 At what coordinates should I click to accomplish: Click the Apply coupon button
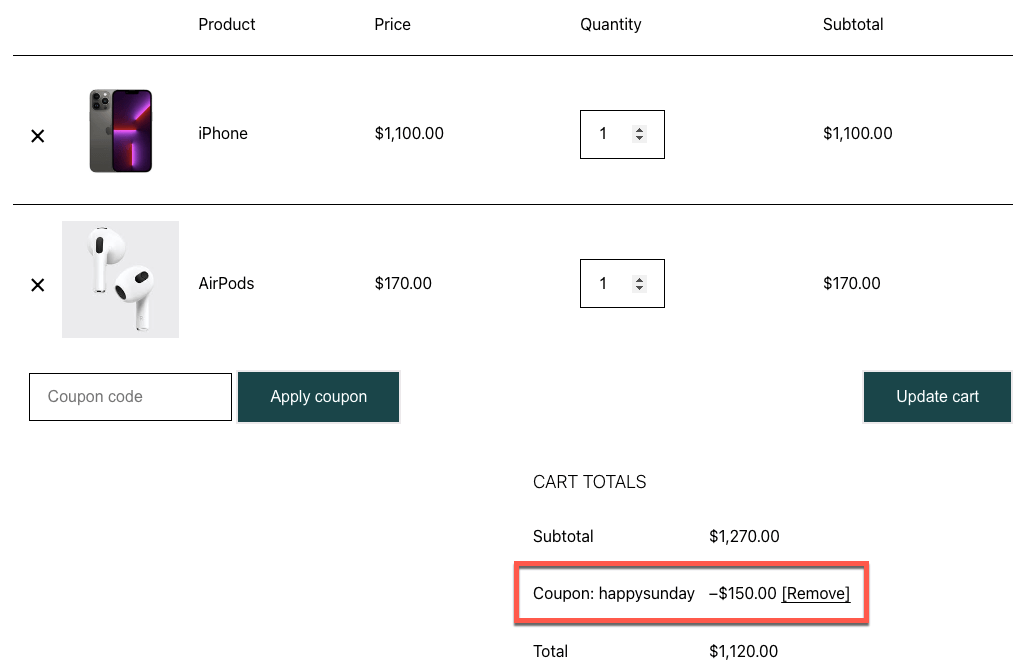coord(318,396)
